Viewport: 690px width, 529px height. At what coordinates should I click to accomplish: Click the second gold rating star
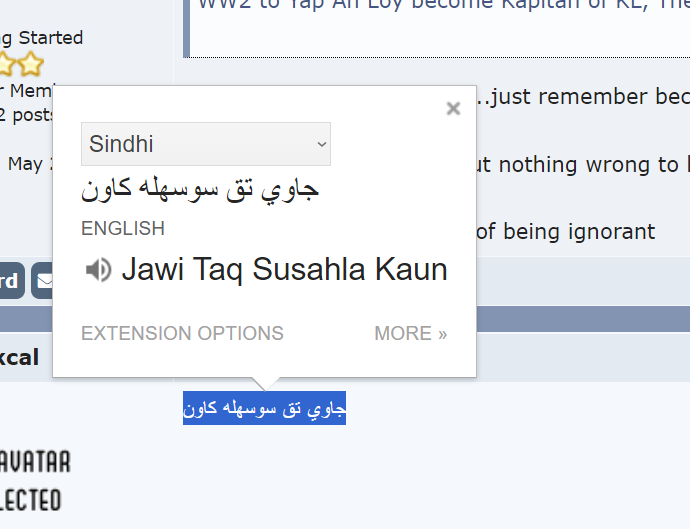[31, 64]
